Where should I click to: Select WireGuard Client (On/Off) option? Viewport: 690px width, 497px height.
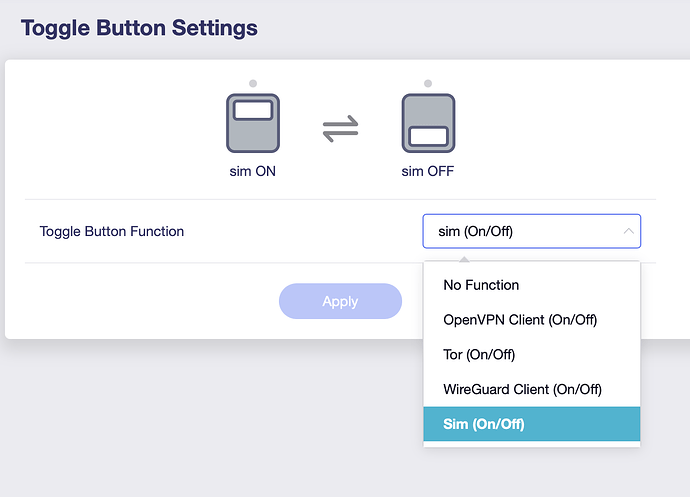pos(522,389)
